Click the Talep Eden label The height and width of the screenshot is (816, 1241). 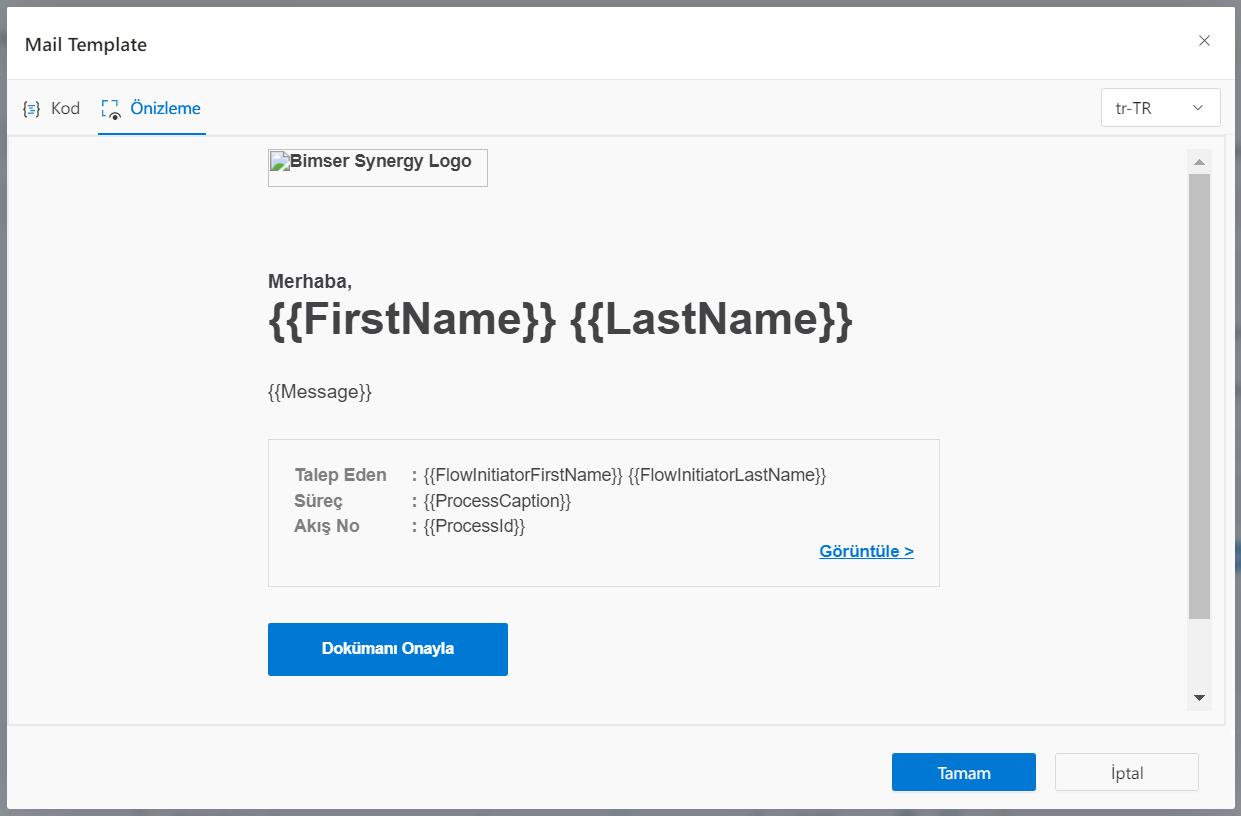[340, 475]
